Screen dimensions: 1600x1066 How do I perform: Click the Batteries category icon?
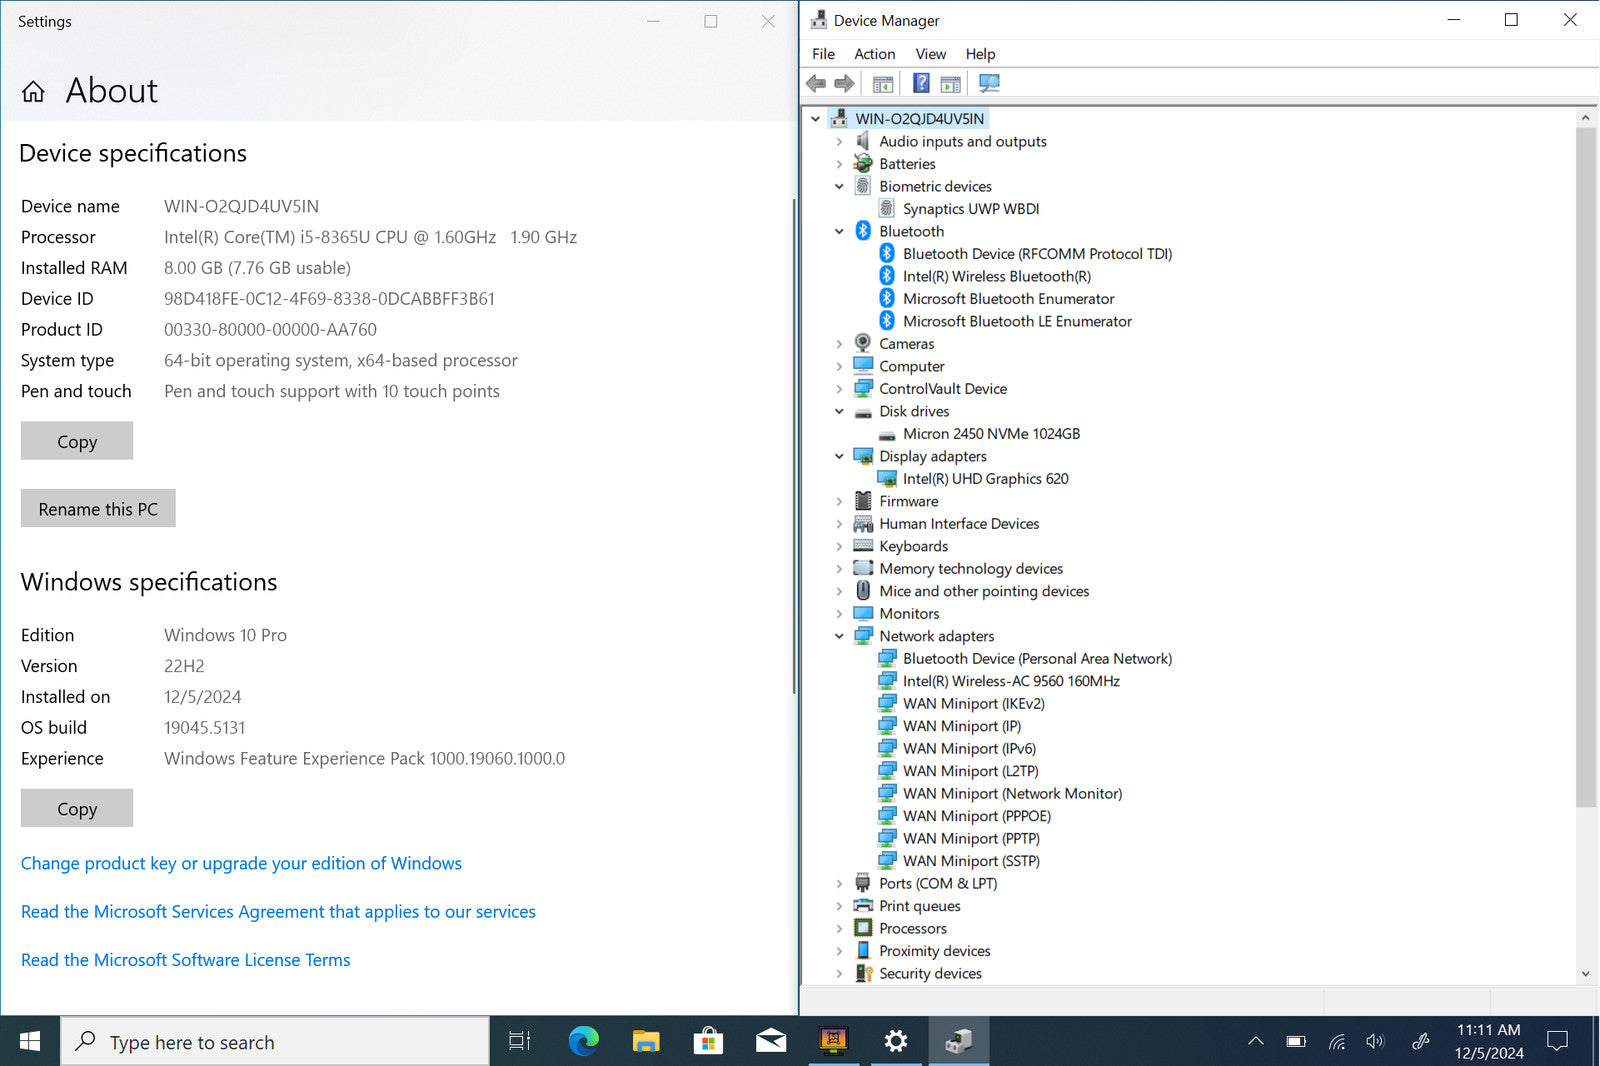coord(863,164)
